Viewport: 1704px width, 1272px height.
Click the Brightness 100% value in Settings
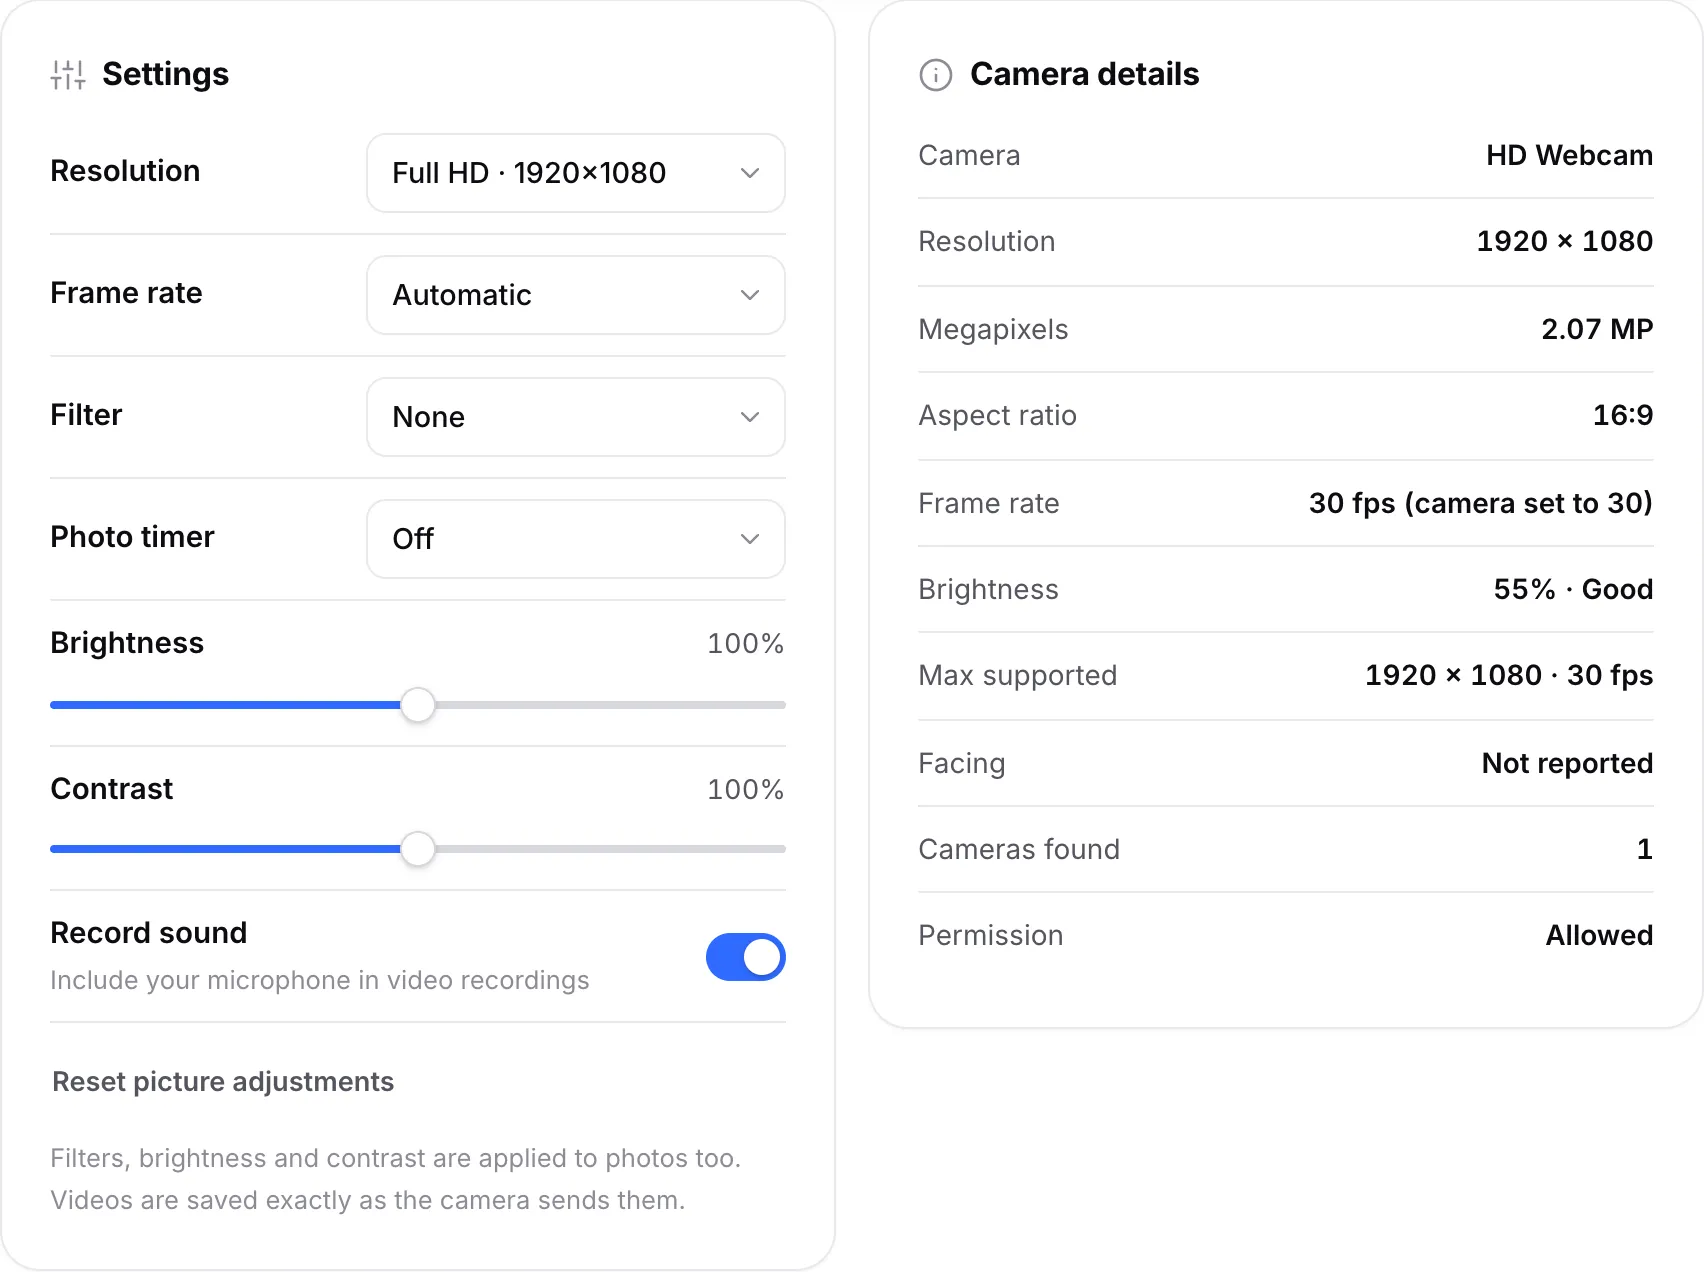tap(745, 643)
